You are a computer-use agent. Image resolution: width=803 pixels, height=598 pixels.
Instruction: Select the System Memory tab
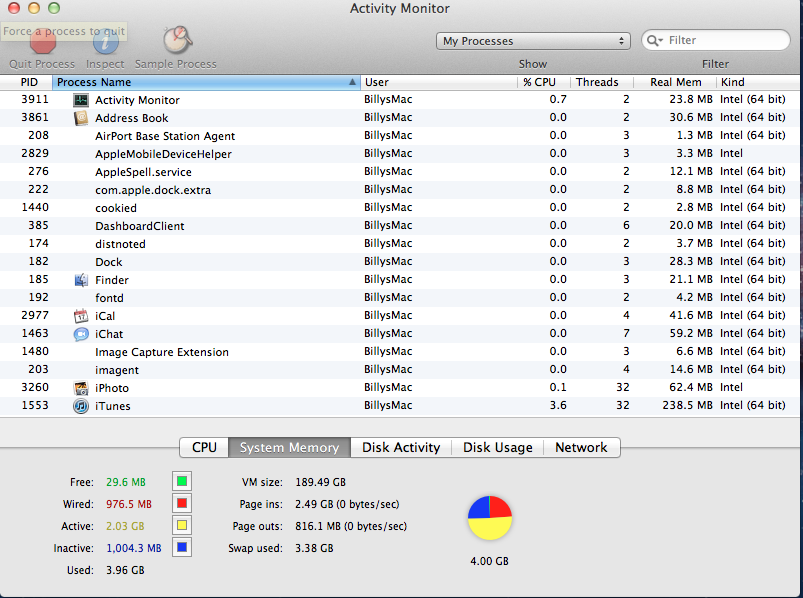[289, 447]
